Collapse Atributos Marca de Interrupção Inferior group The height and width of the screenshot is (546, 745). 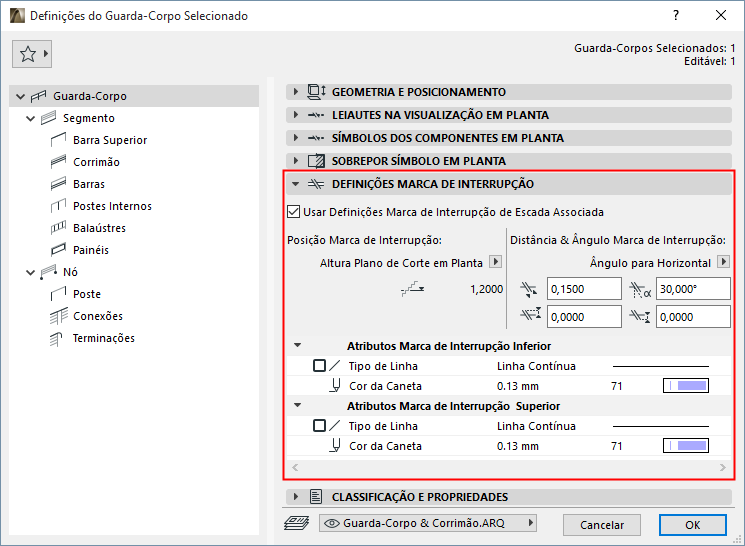tap(298, 345)
